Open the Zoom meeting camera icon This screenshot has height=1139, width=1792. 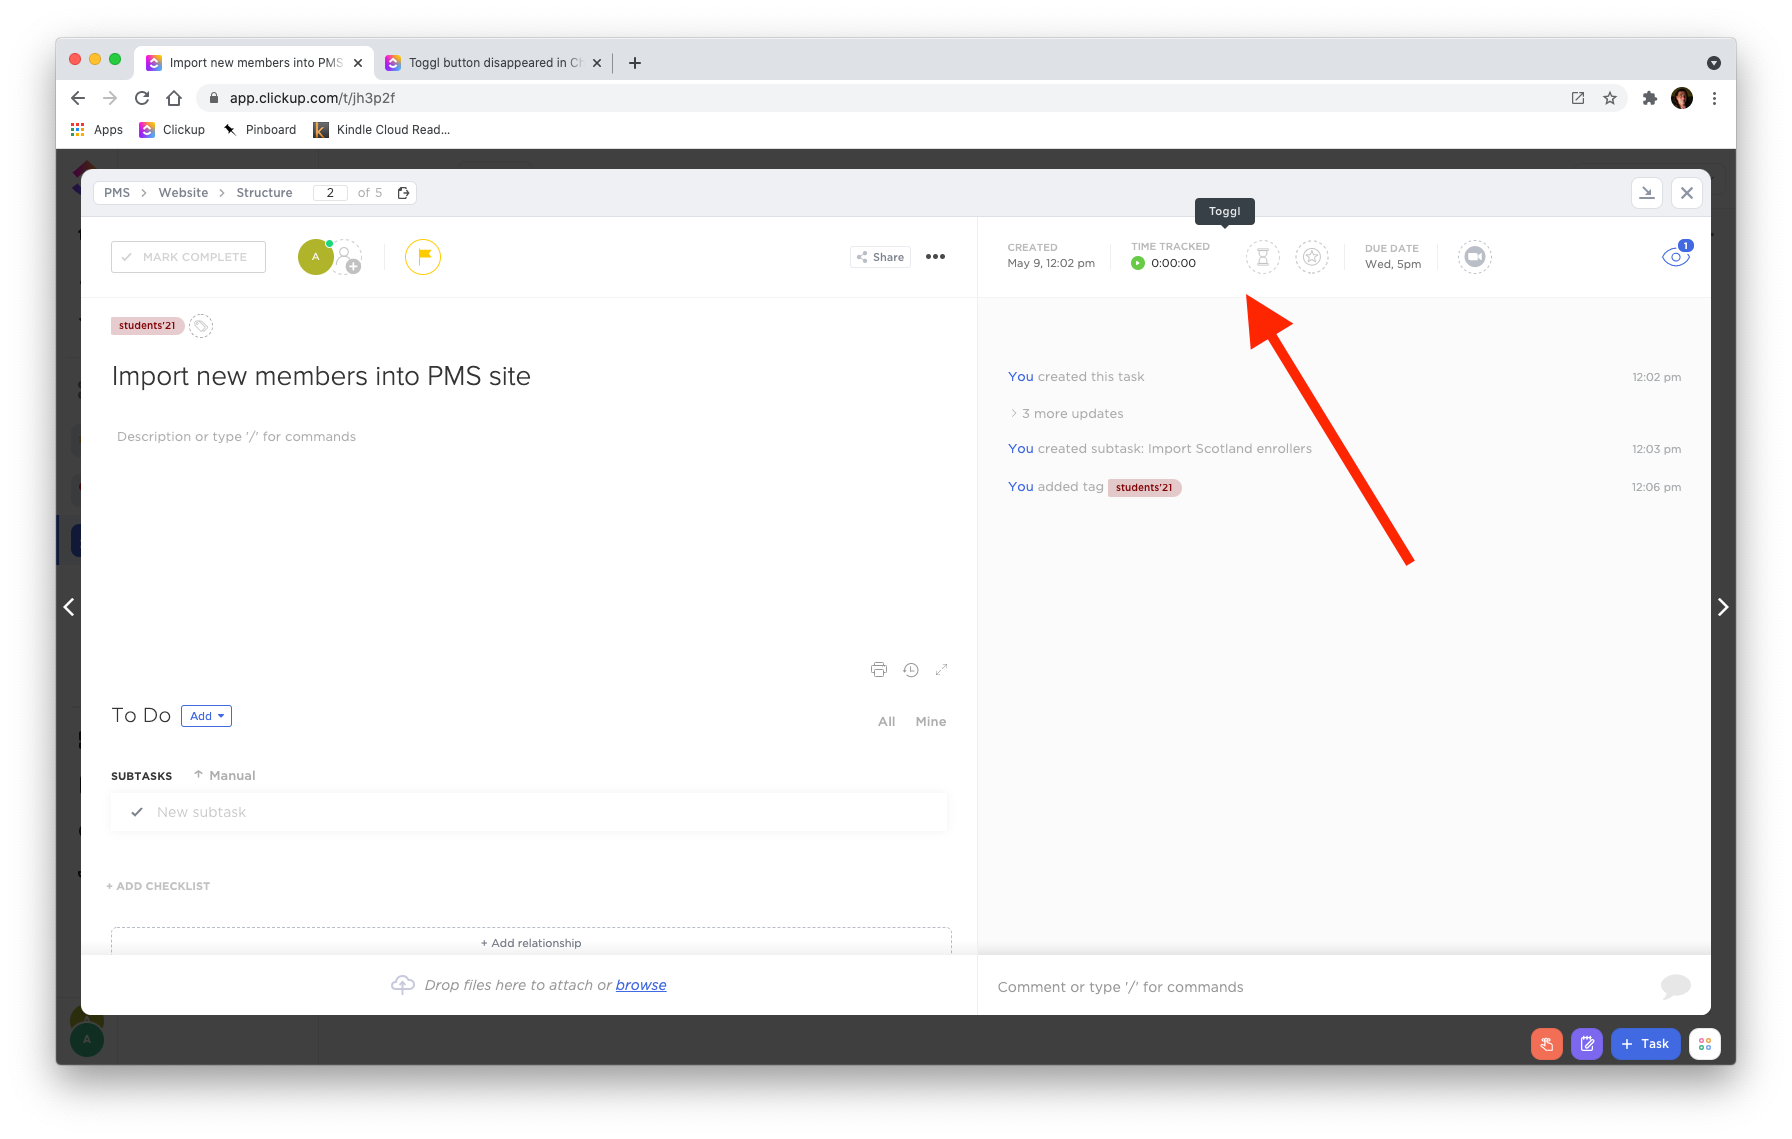click(x=1474, y=257)
